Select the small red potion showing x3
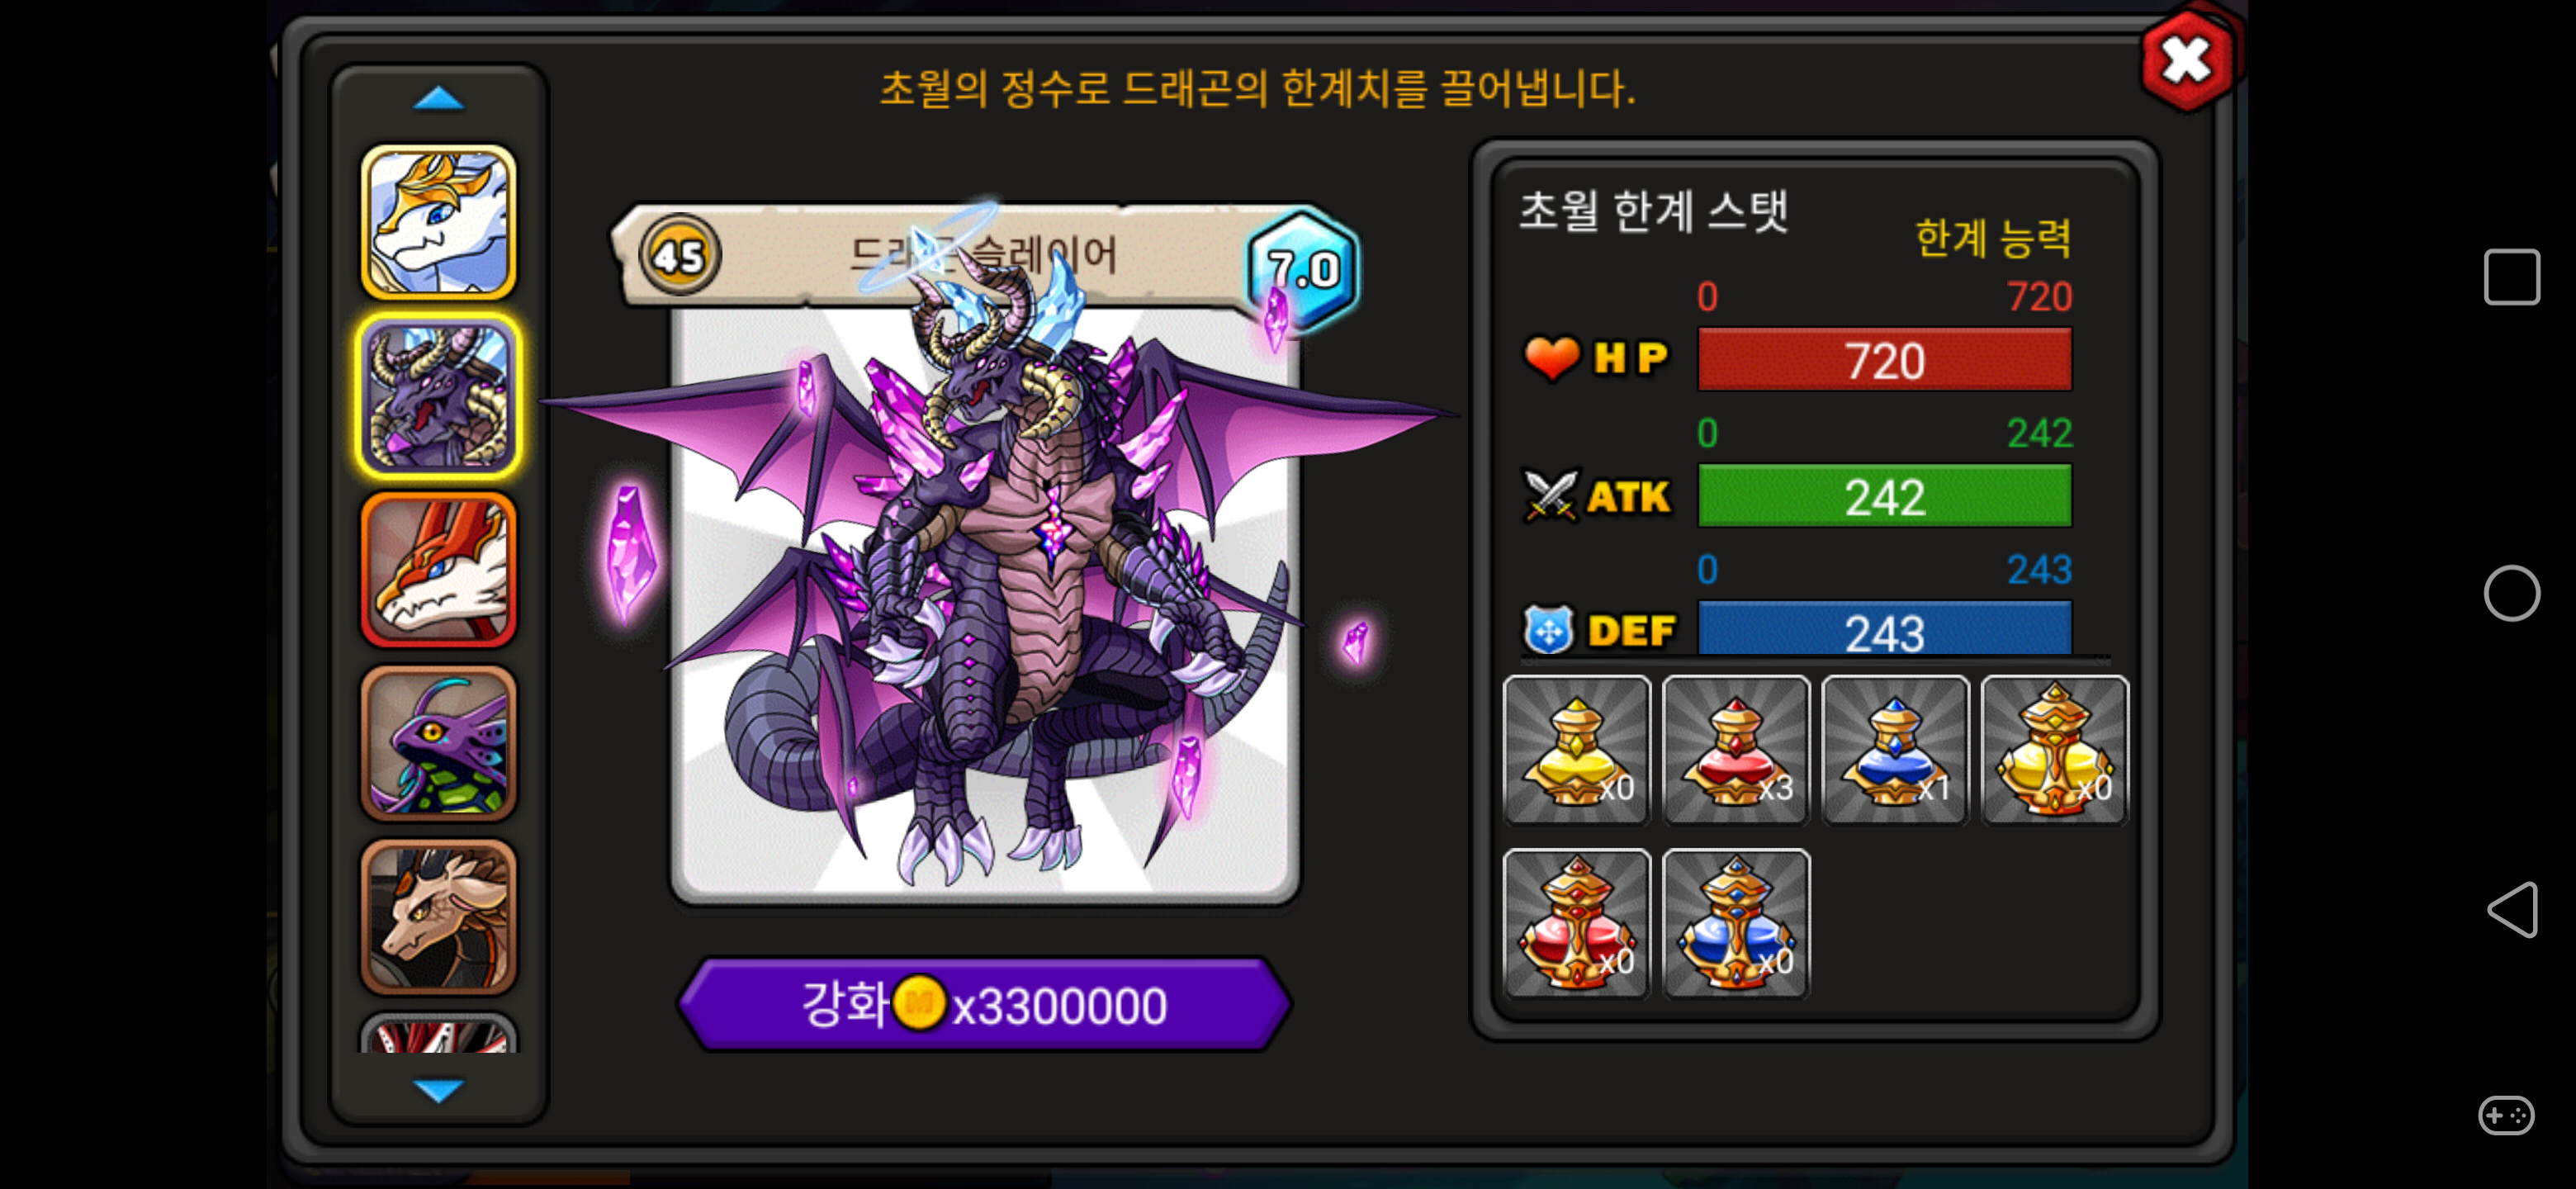The image size is (2576, 1189). coord(1736,750)
